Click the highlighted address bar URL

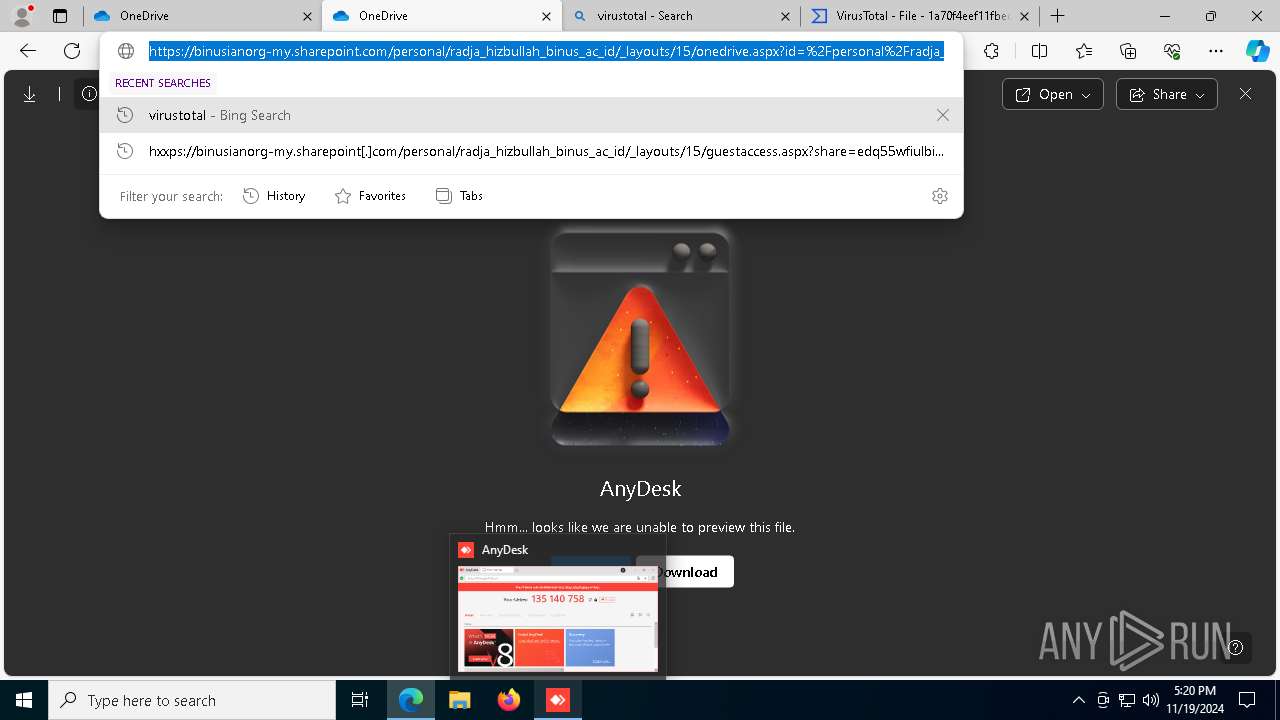click(546, 51)
